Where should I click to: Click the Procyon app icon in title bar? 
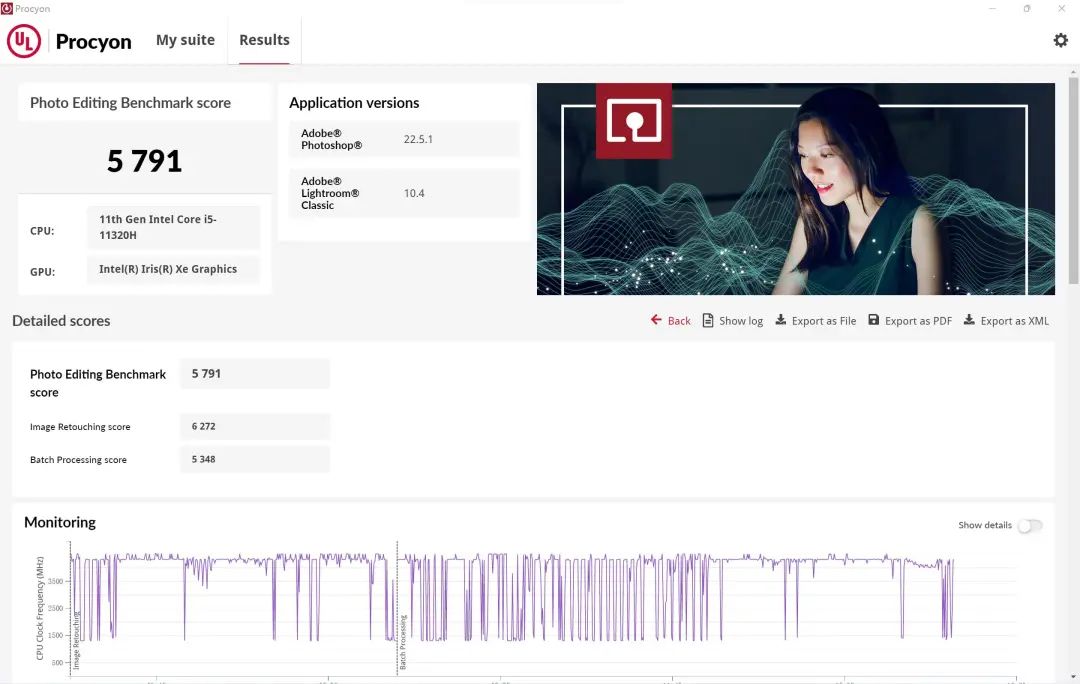point(6,8)
